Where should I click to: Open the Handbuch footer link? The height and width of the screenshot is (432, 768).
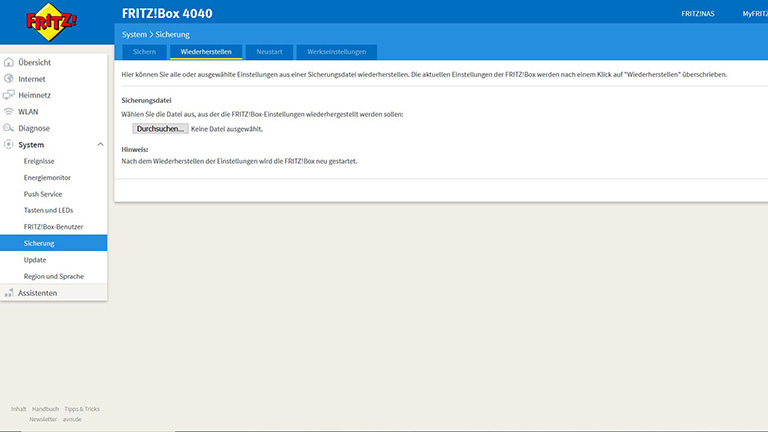click(x=45, y=409)
